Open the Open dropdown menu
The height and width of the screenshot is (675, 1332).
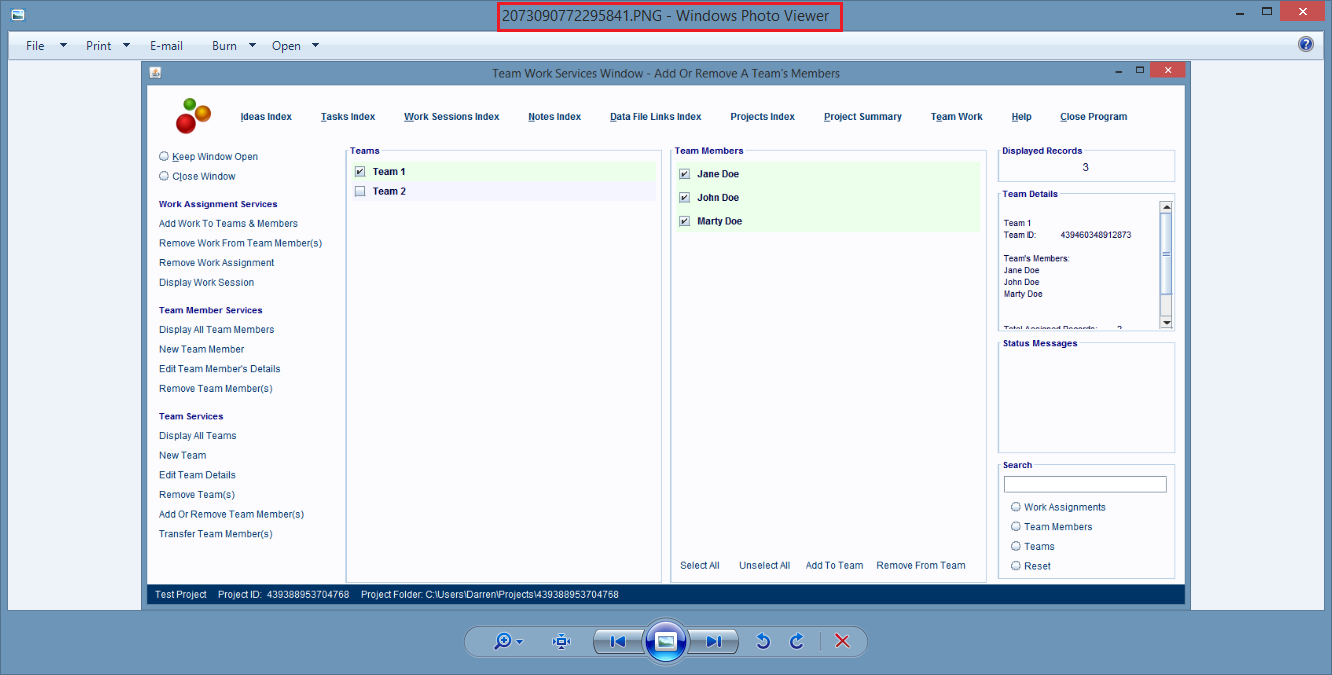(x=296, y=46)
